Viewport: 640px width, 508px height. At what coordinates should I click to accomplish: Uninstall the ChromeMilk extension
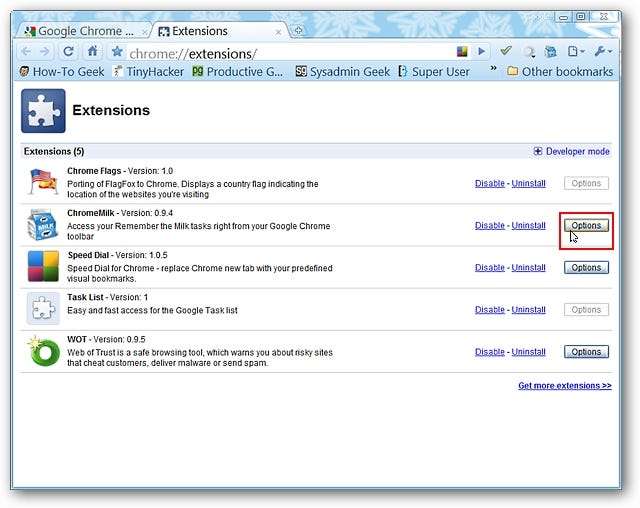tap(529, 226)
